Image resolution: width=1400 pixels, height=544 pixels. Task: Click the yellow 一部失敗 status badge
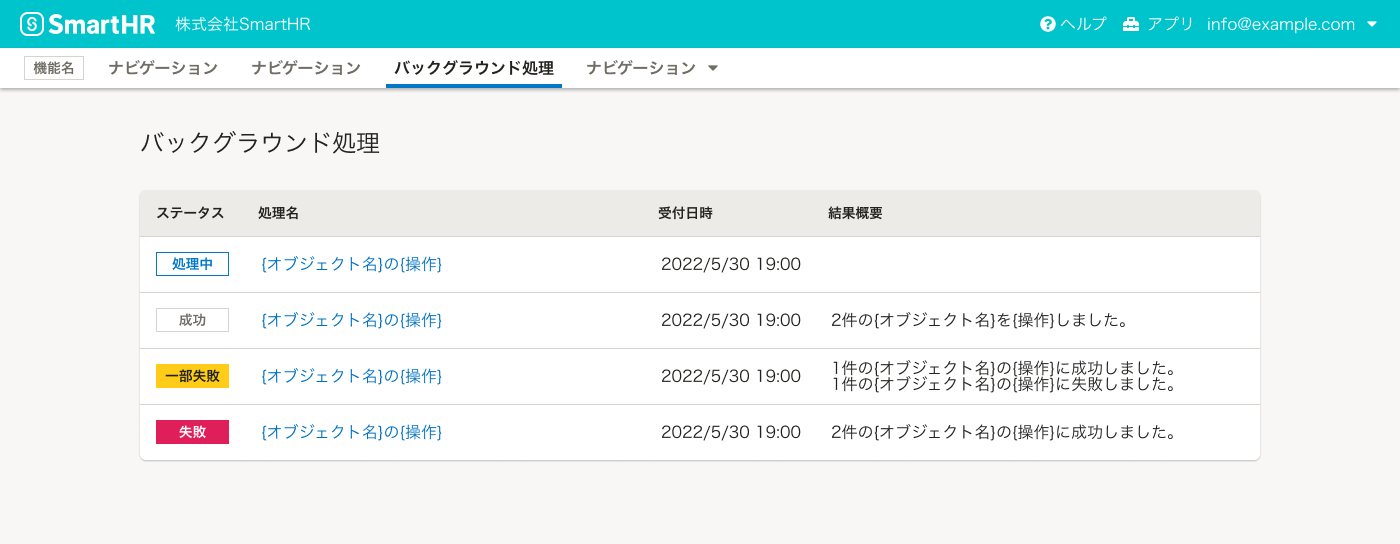[192, 376]
